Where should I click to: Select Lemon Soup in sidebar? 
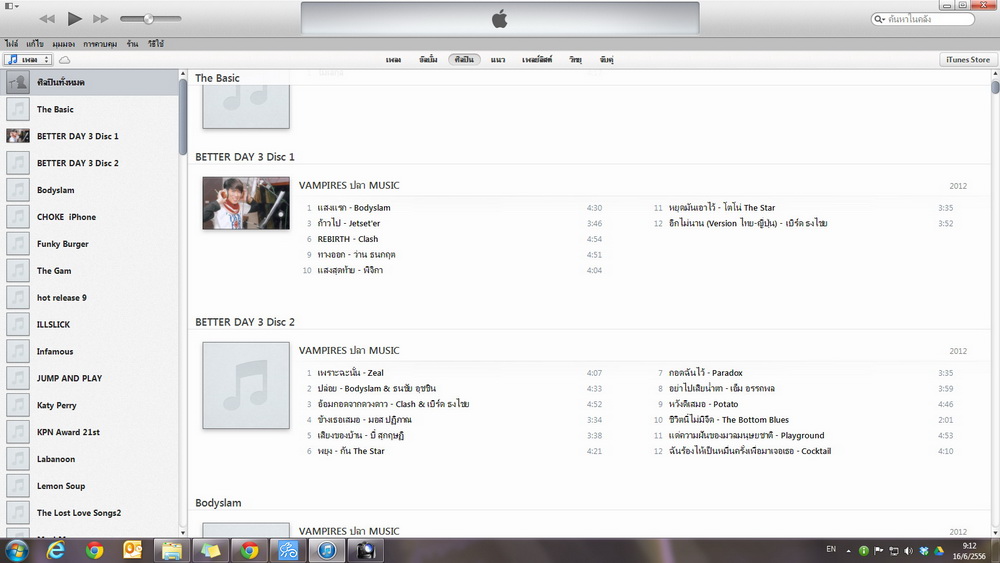(89, 486)
